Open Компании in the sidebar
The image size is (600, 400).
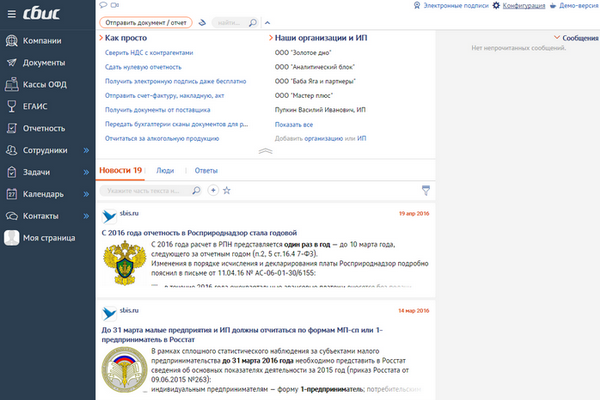click(42, 41)
